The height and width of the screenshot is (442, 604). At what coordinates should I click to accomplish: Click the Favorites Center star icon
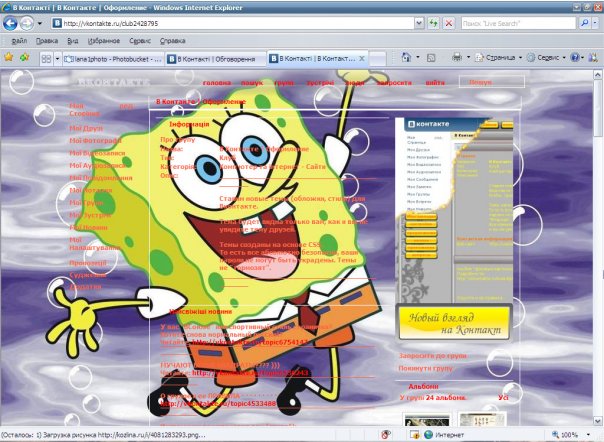click(x=9, y=58)
